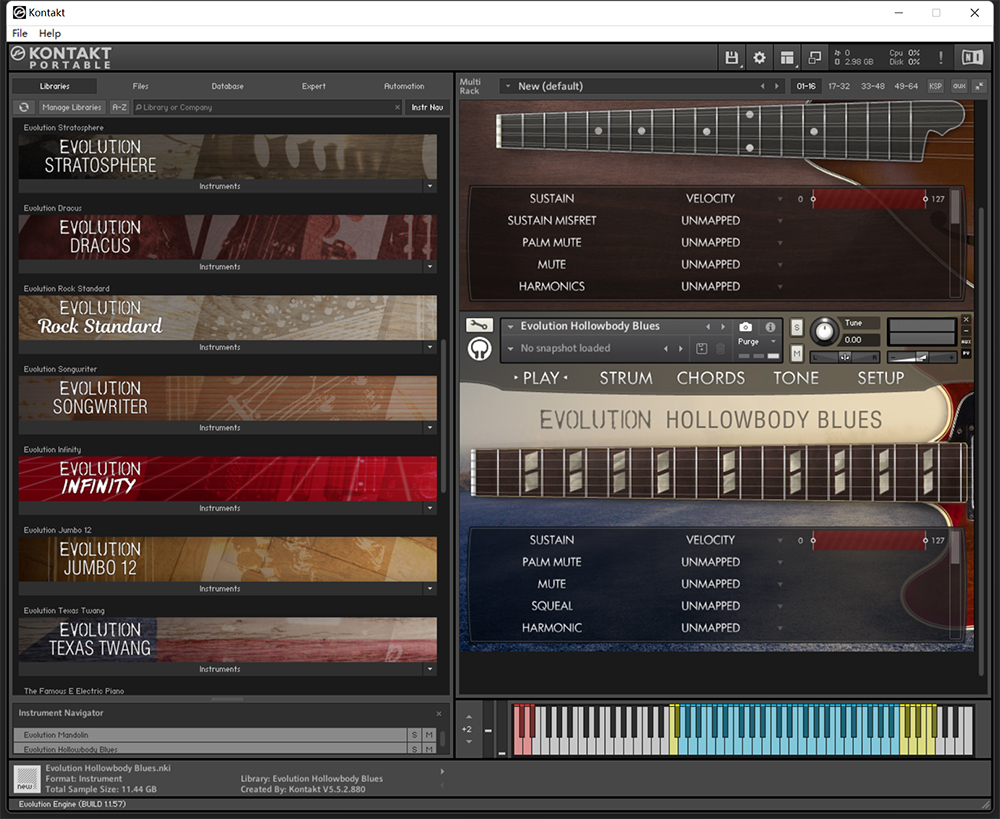The image size is (1000, 819).
Task: Open Evolution Infinity Instruments dropdown arrow
Action: tap(430, 508)
